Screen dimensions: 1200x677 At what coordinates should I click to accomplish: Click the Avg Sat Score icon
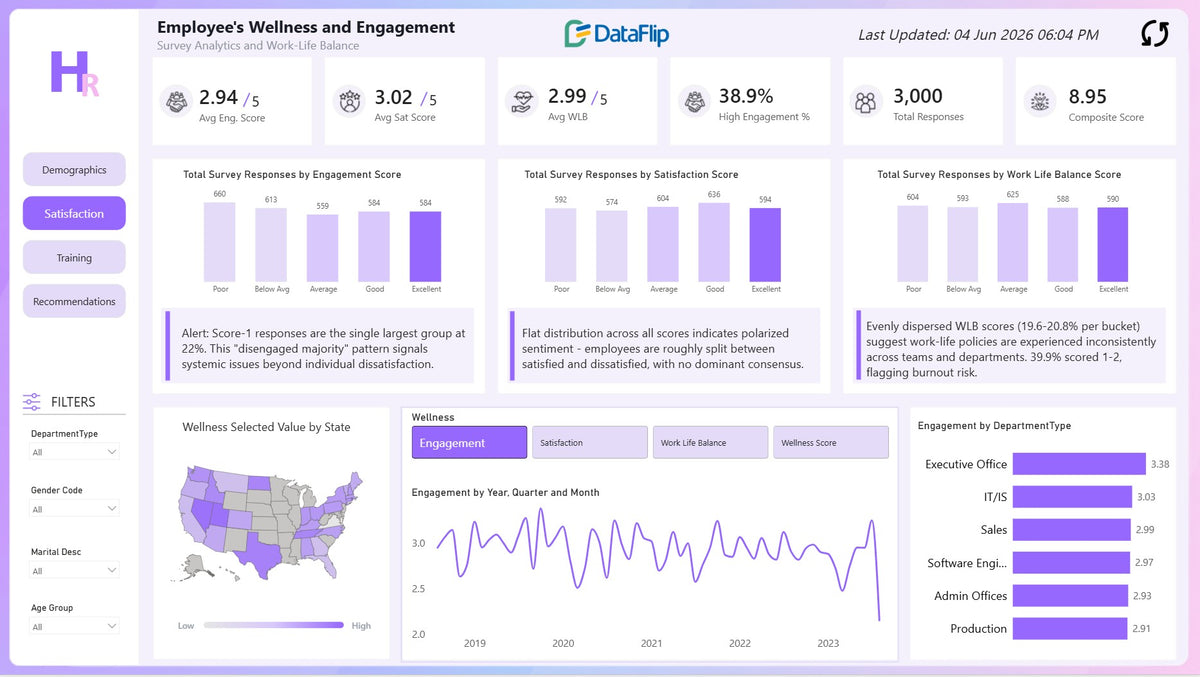click(350, 102)
